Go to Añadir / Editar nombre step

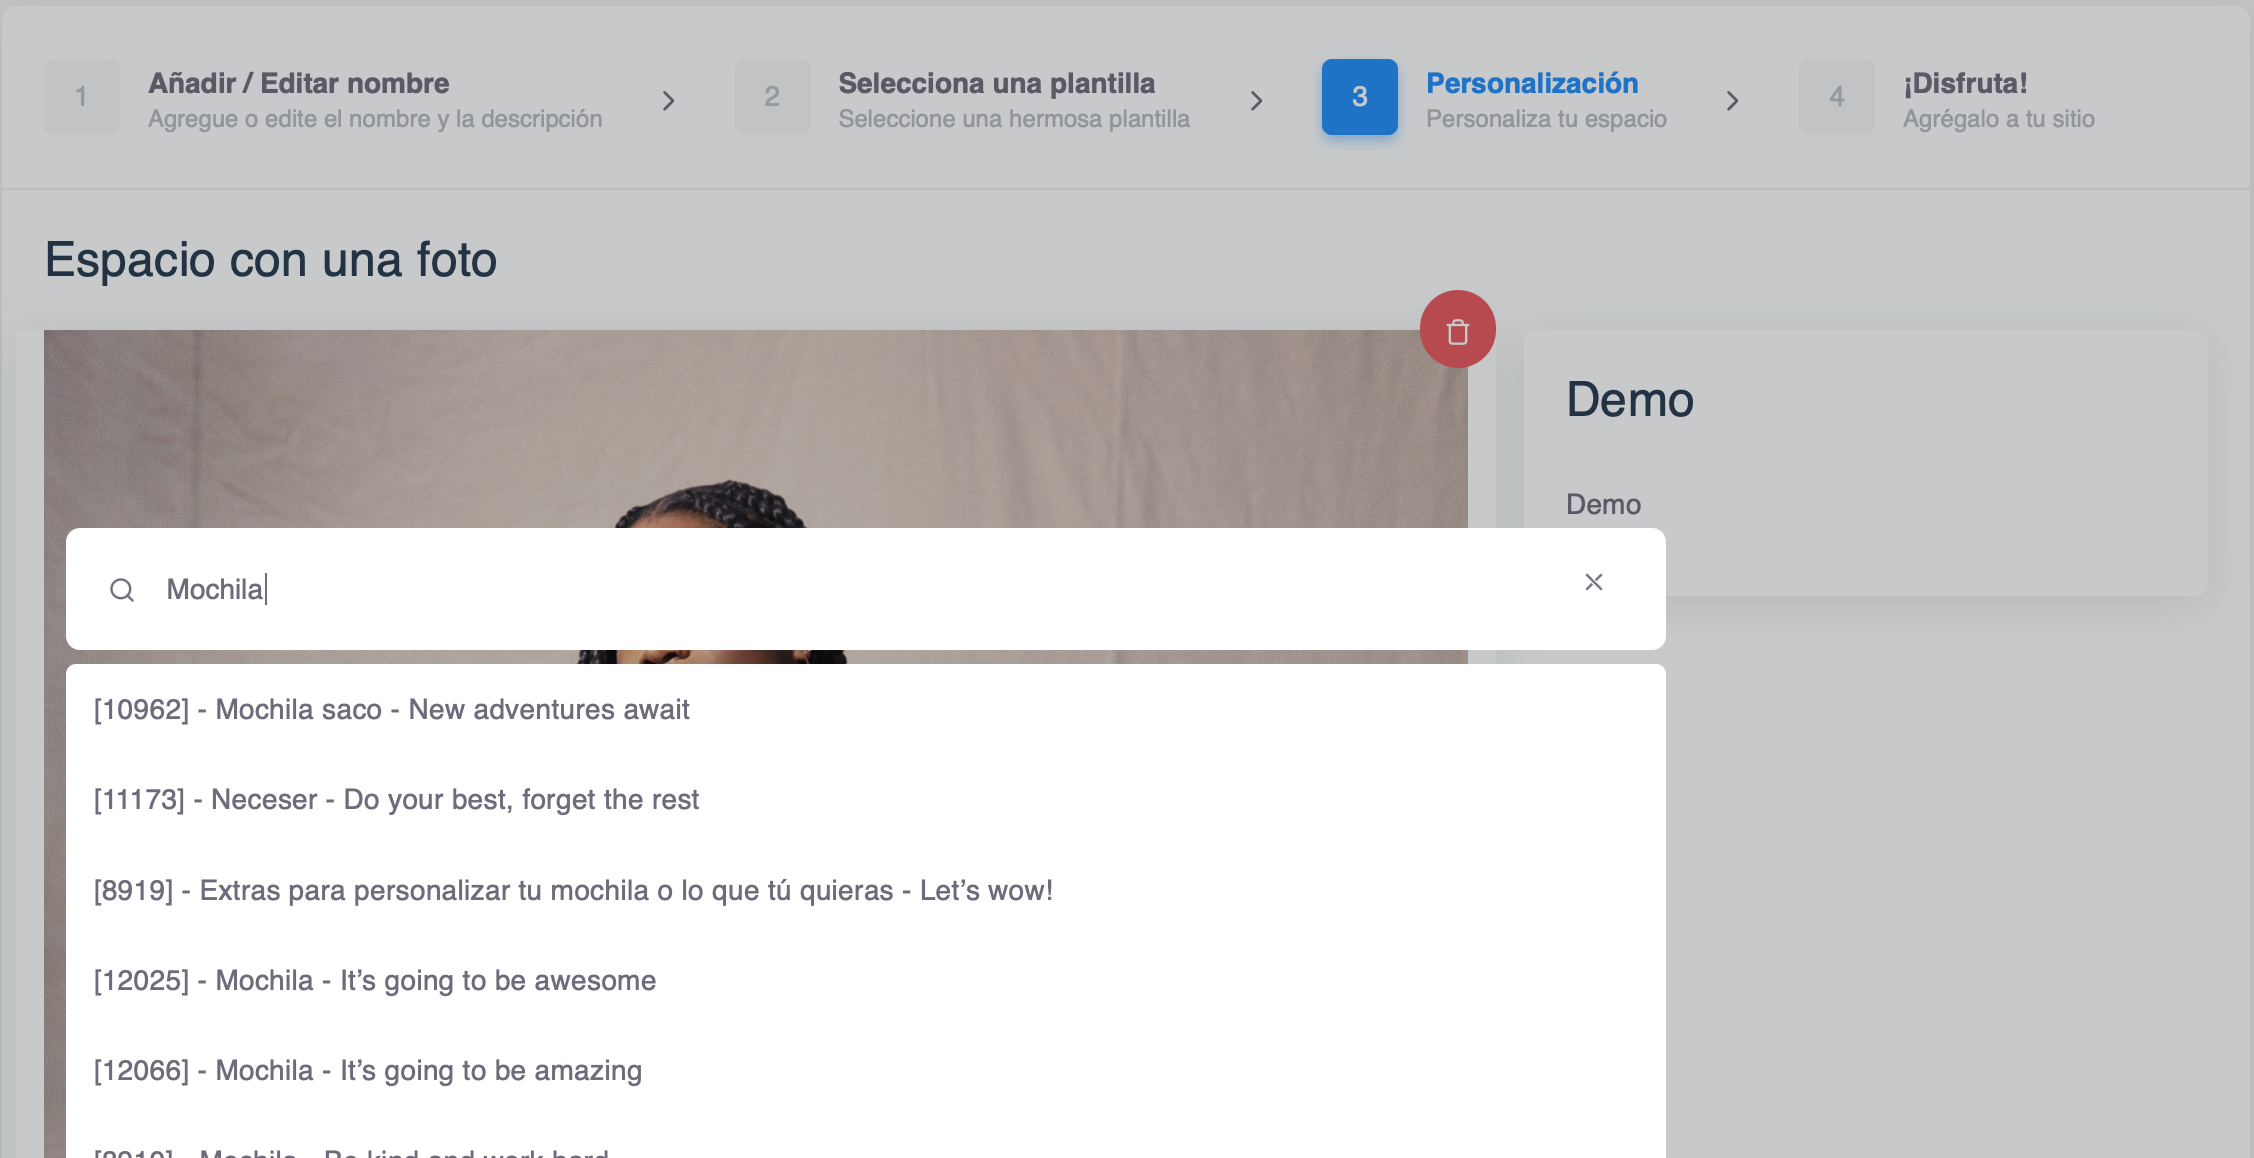tap(299, 83)
